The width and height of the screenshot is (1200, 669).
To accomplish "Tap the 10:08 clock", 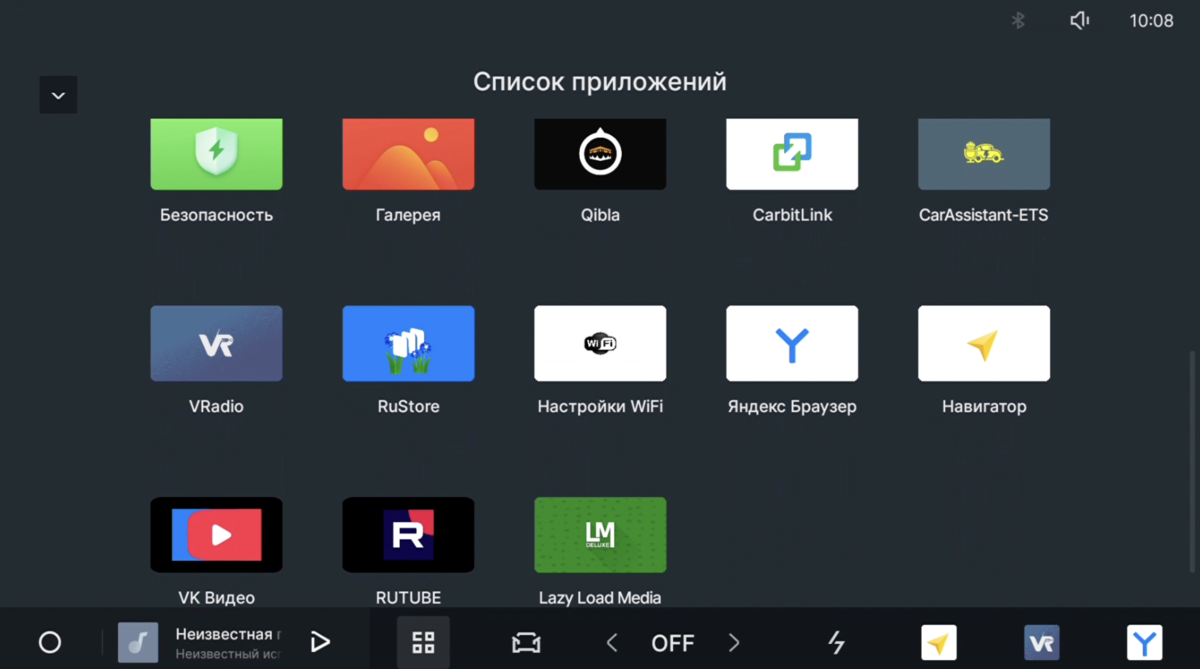I will (x=1151, y=20).
